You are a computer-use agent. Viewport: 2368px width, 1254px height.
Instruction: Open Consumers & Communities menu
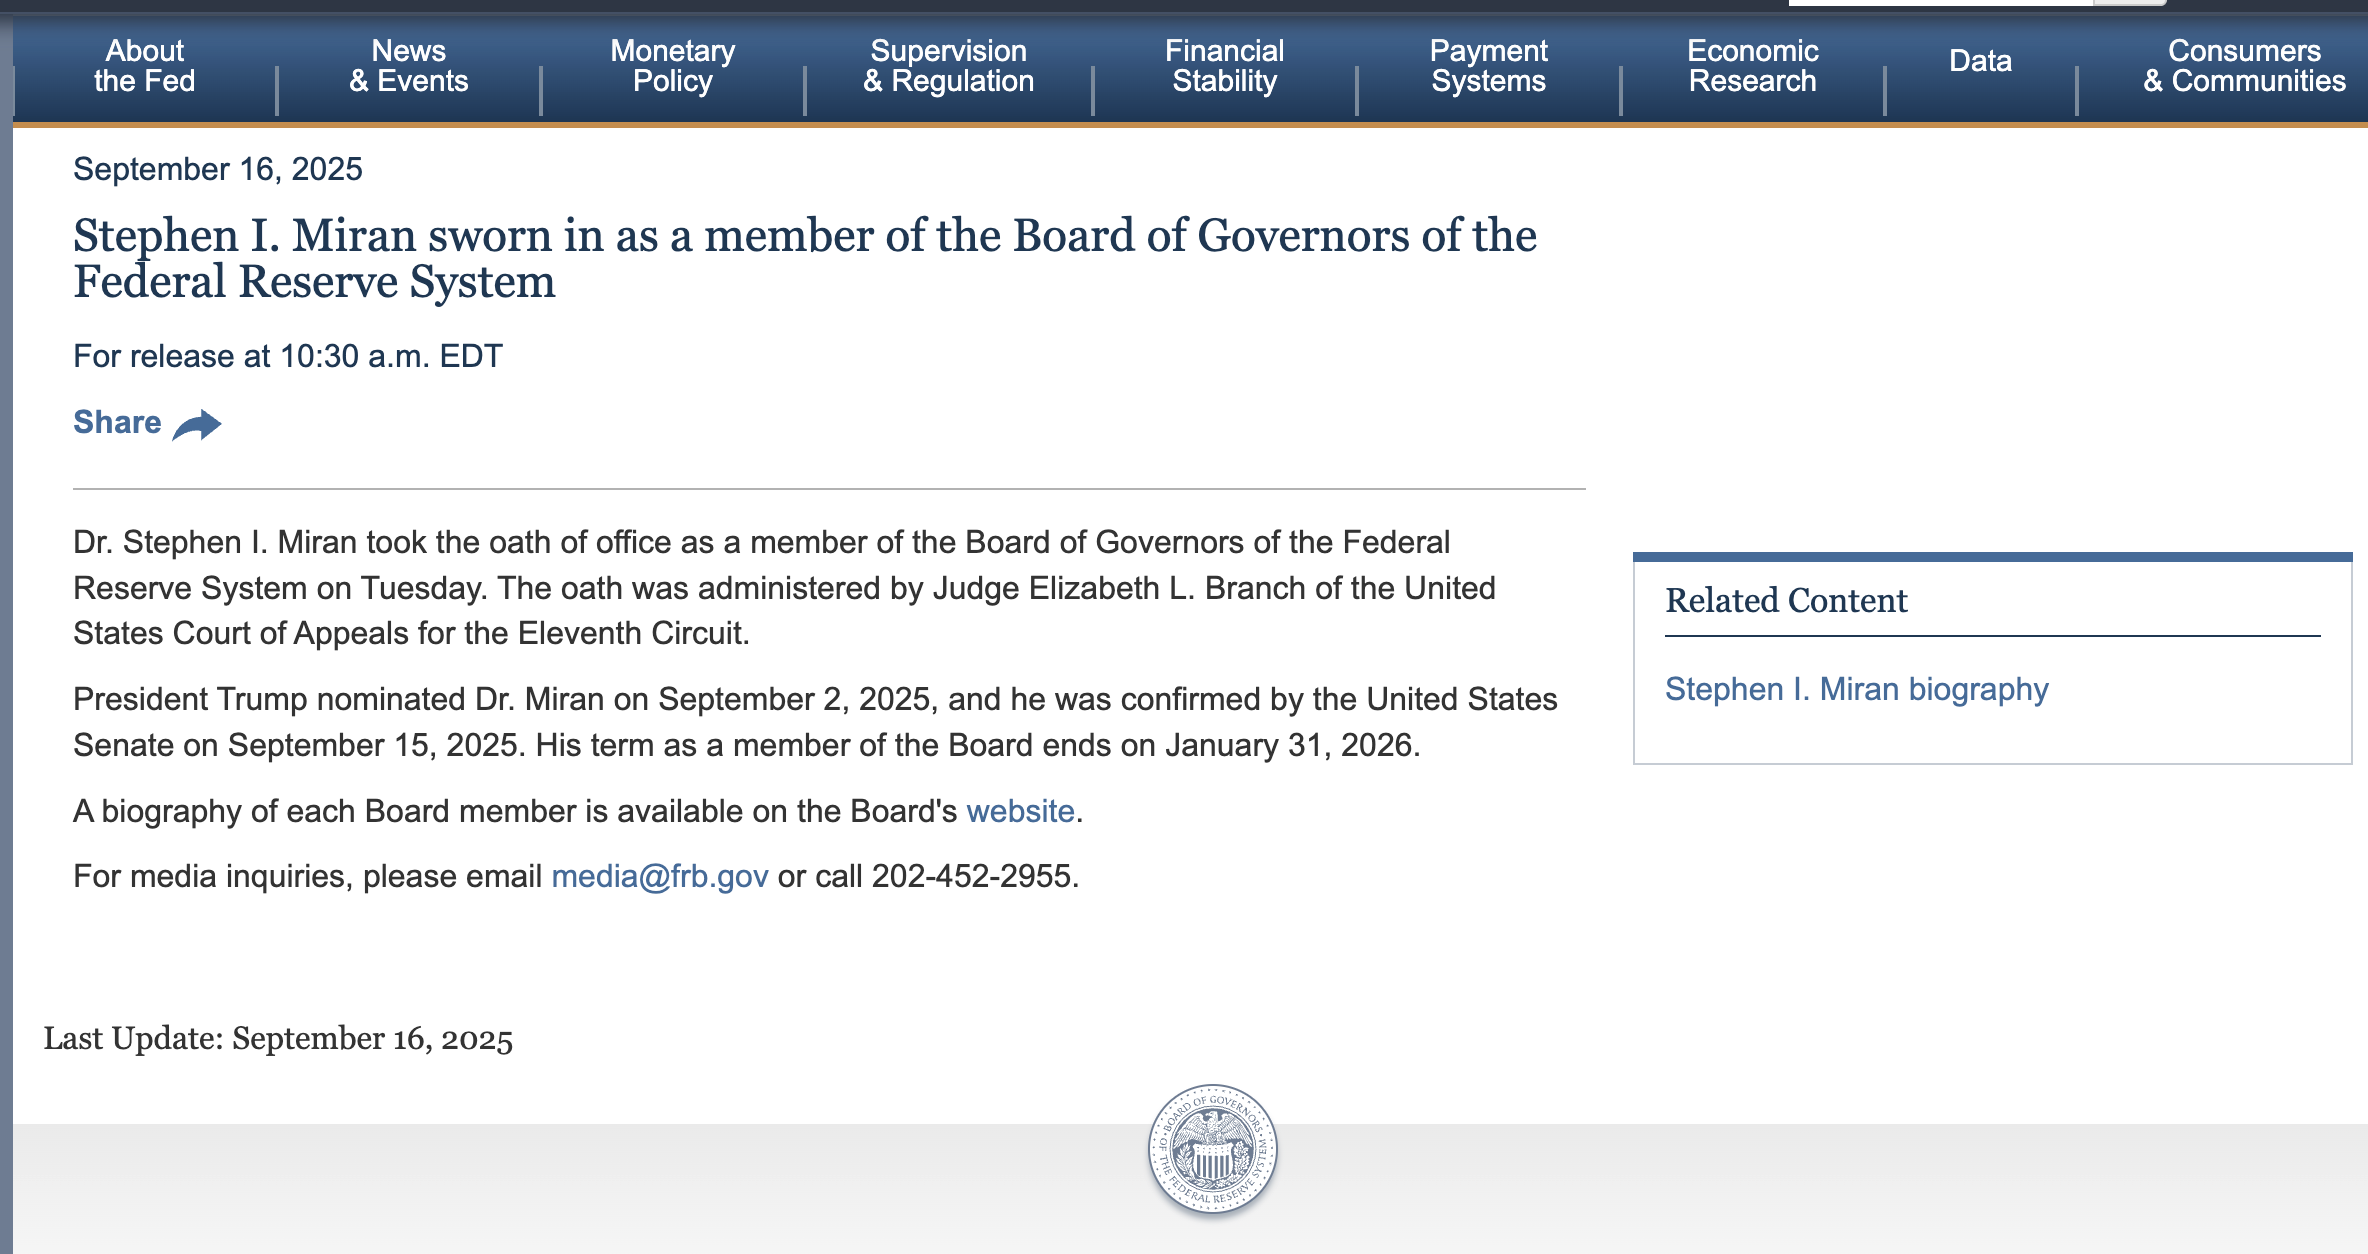click(x=2244, y=66)
